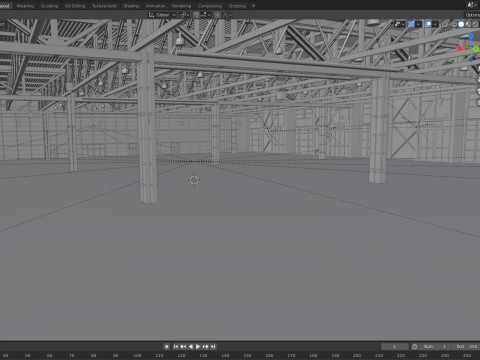Switch to the Compositing workspace tab

click(x=210, y=6)
